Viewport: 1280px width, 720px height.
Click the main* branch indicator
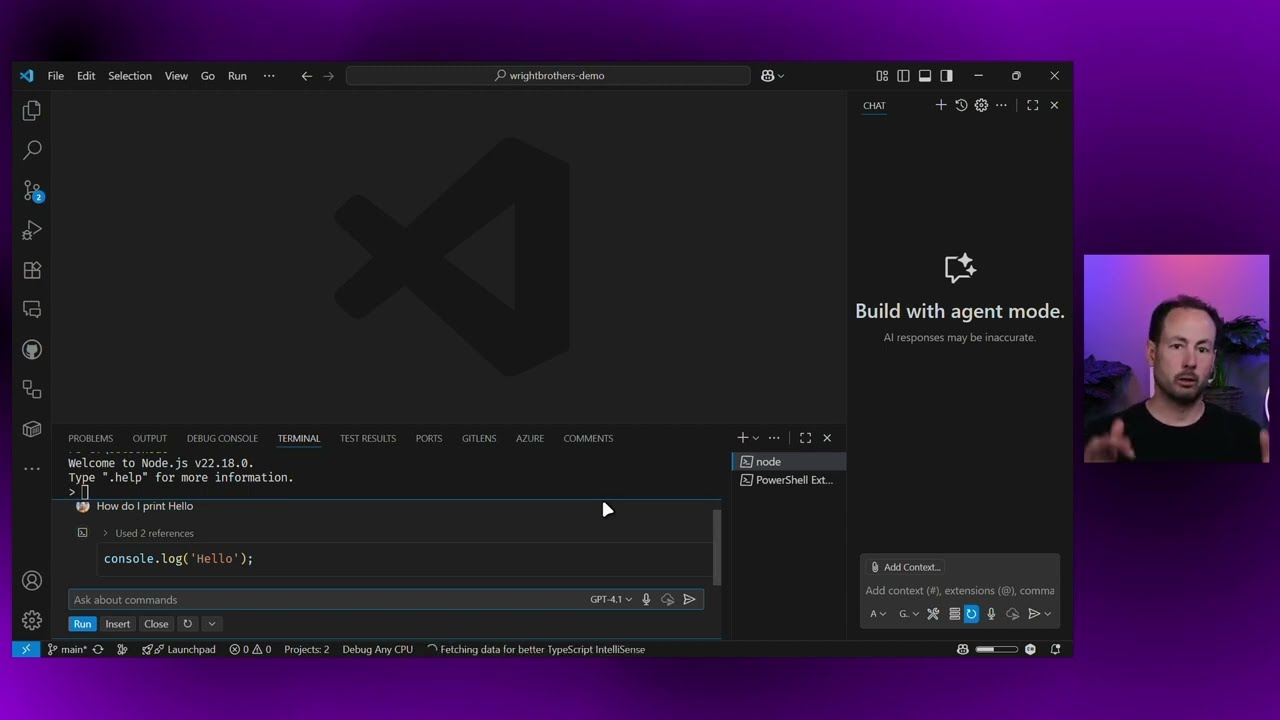(66, 650)
